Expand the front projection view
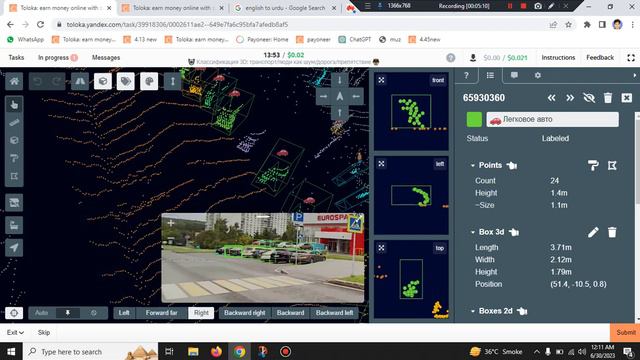This screenshot has height=360, width=640. click(381, 80)
